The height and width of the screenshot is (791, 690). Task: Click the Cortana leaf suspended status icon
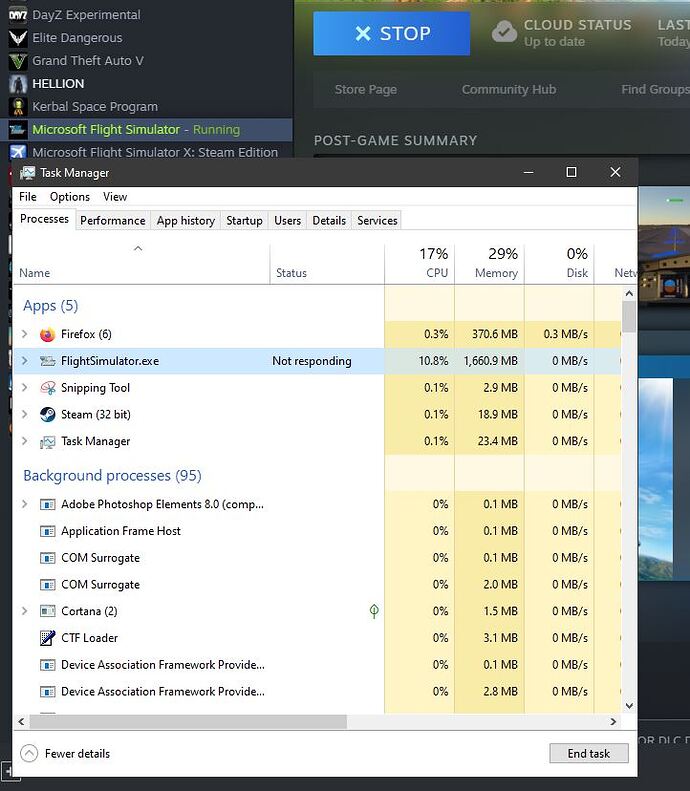[x=374, y=611]
